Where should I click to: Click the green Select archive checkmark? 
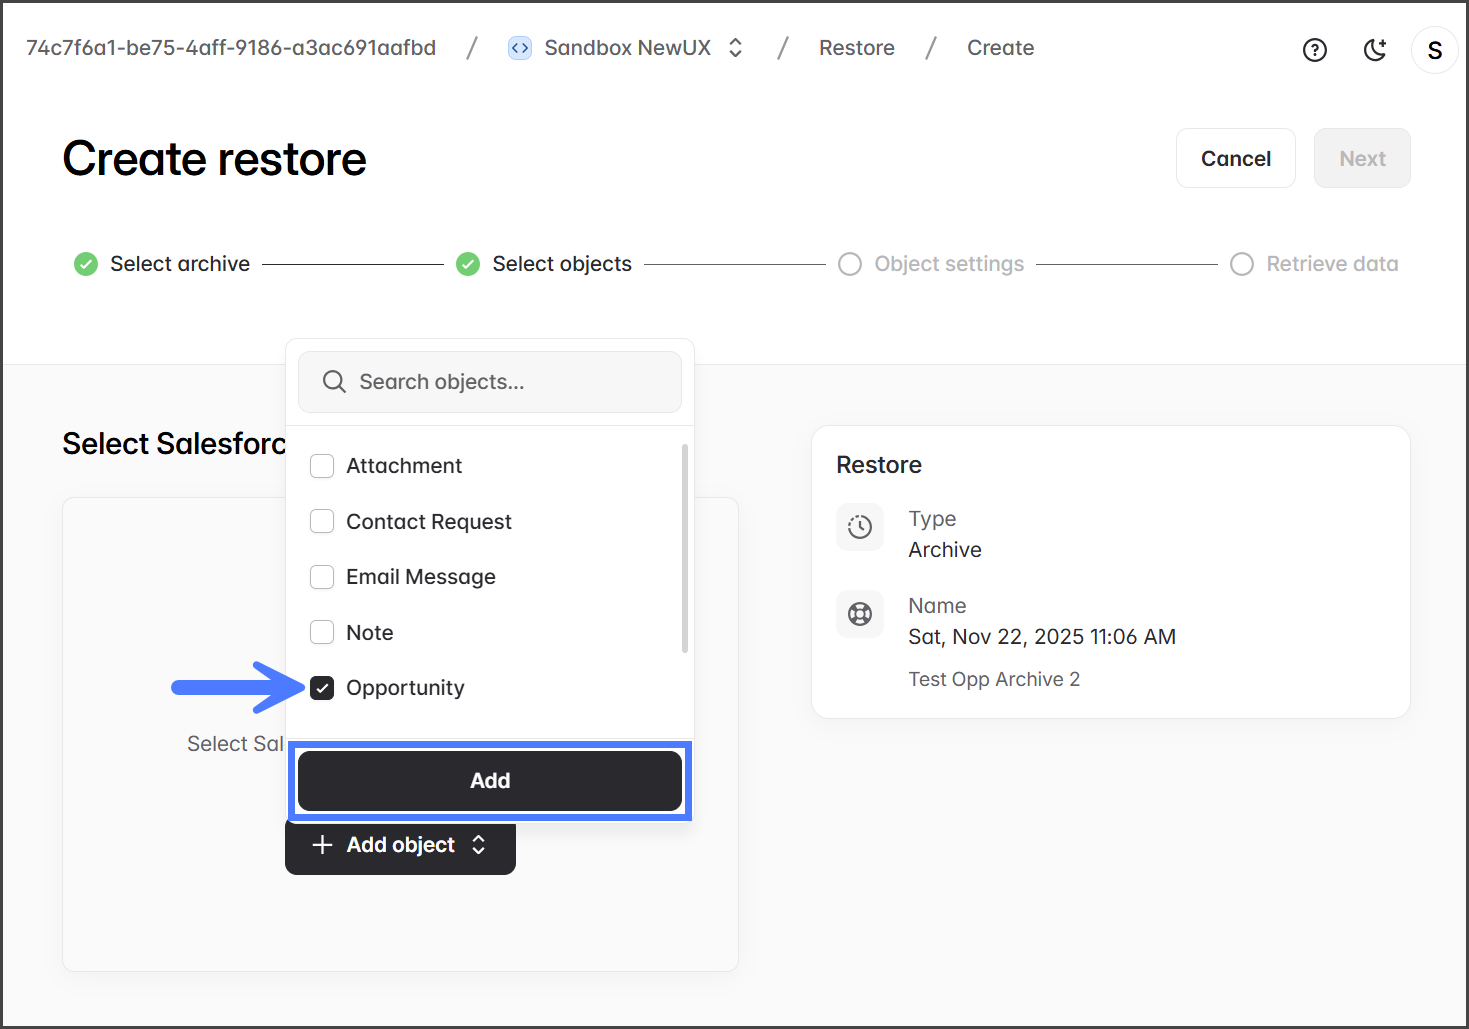pyautogui.click(x=86, y=264)
